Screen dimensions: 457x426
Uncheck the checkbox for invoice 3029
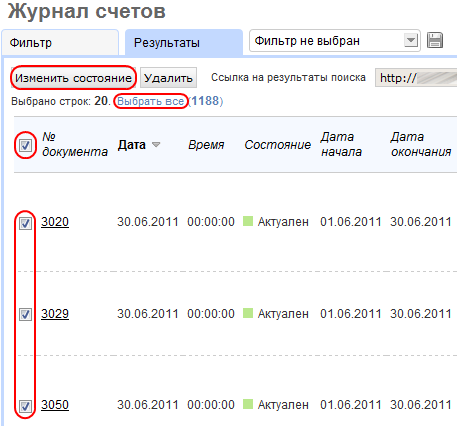(x=25, y=314)
